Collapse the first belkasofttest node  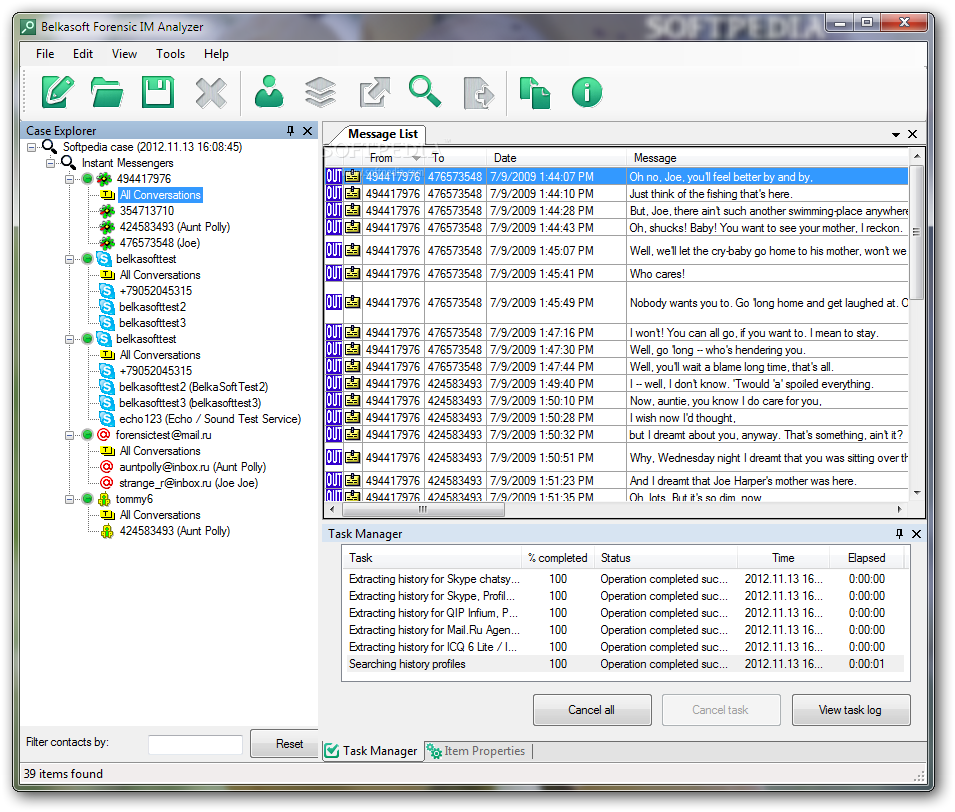[69, 259]
